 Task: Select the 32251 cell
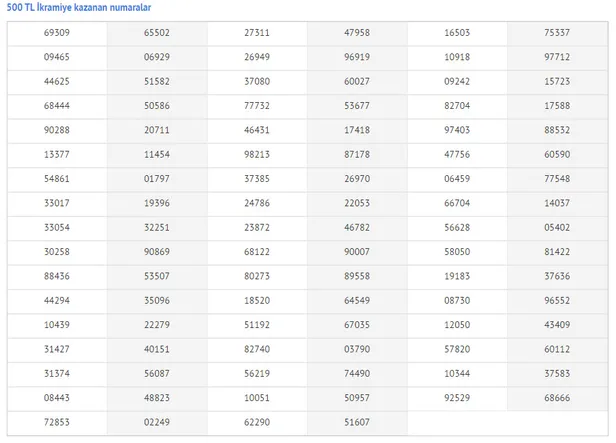pyautogui.click(x=157, y=228)
